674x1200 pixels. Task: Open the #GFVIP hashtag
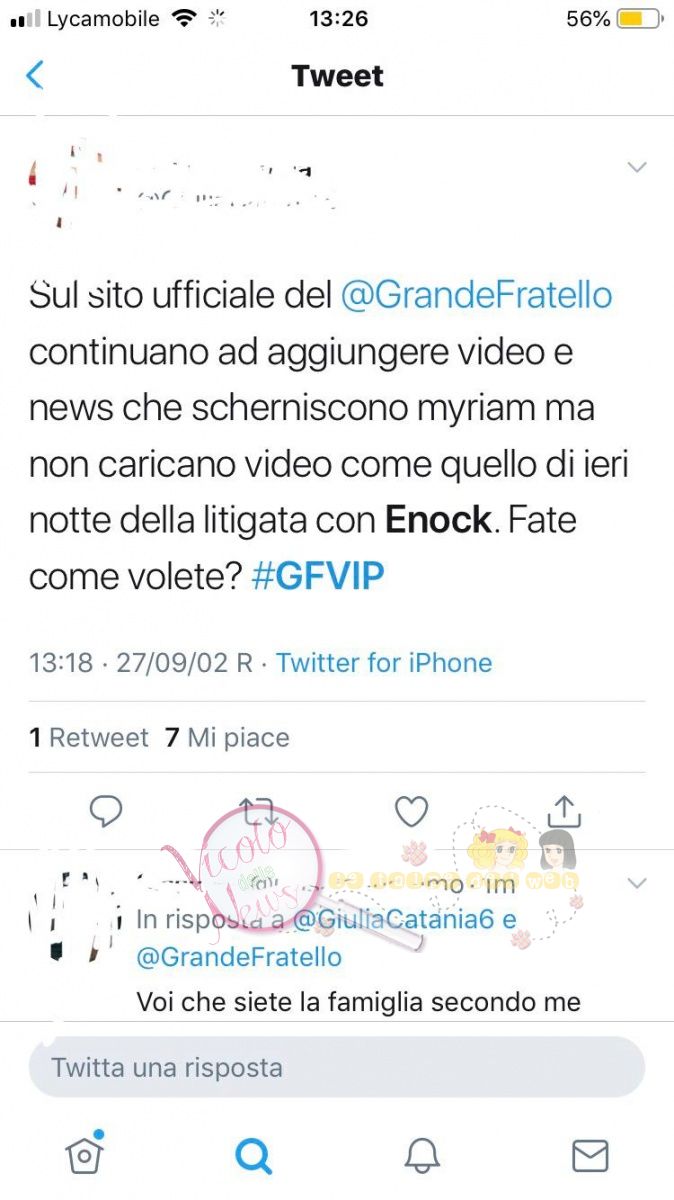[318, 577]
